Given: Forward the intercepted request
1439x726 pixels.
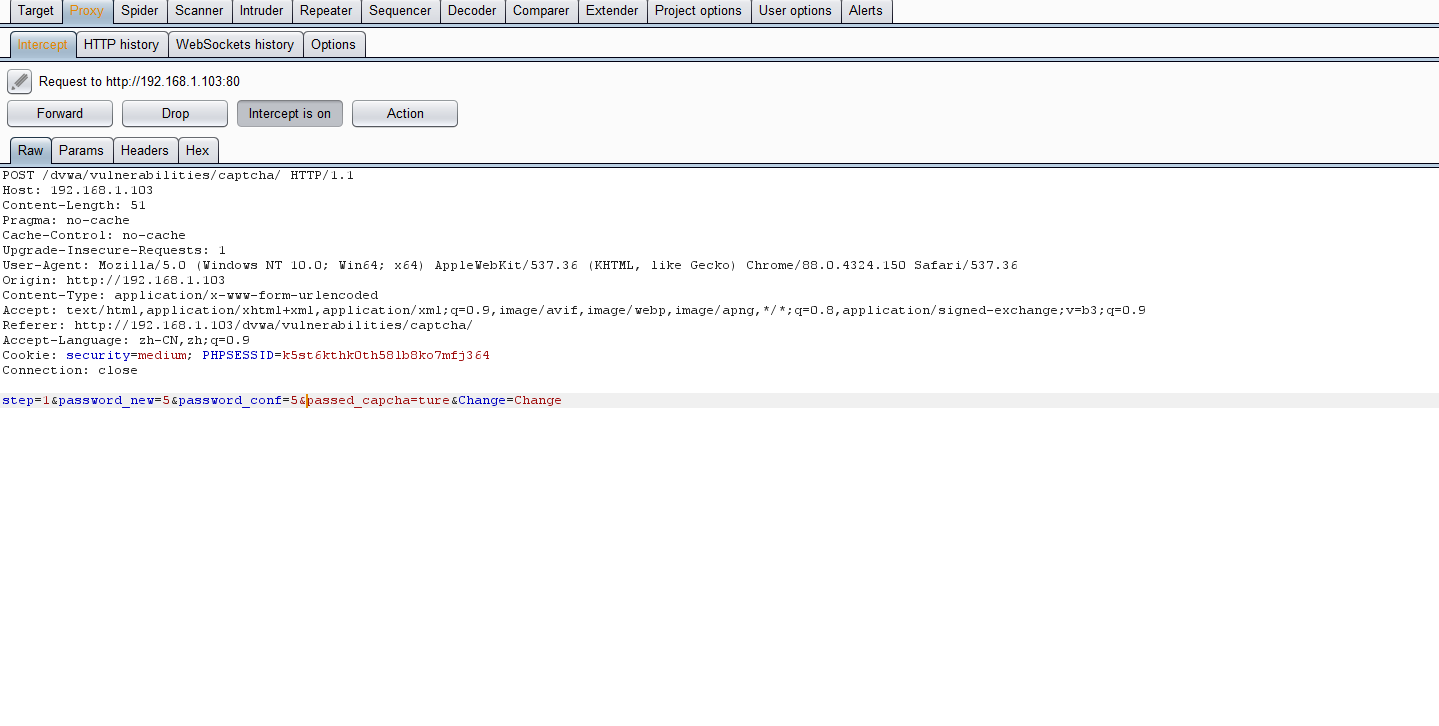Looking at the screenshot, I should (60, 114).
